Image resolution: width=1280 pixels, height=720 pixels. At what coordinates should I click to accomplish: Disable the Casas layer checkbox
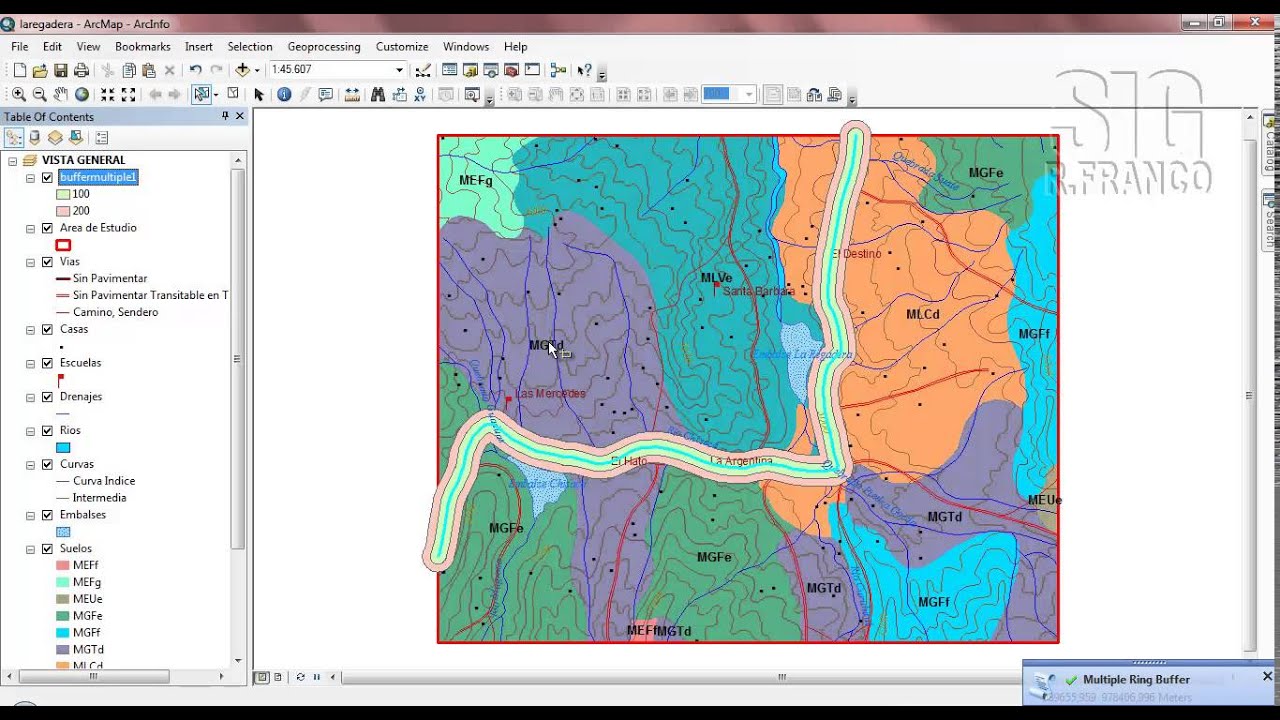click(46, 330)
